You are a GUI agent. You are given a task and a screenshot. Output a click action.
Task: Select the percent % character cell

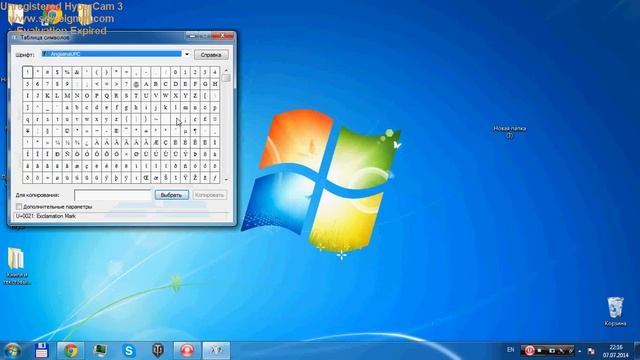click(67, 72)
